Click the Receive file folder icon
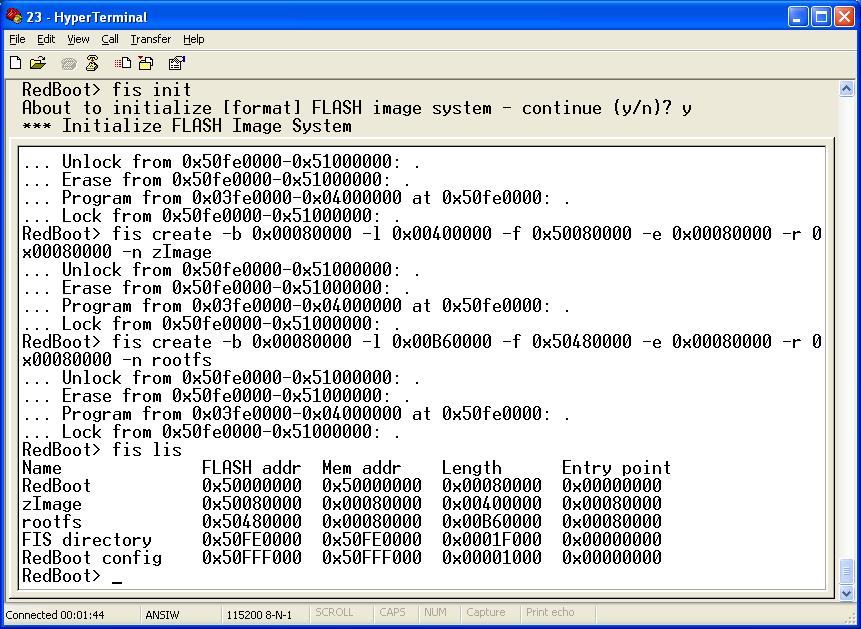 click(144, 62)
